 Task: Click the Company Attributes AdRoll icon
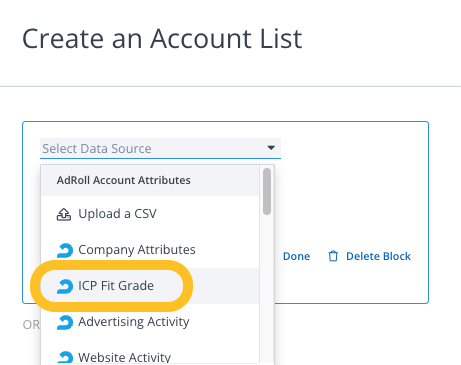tap(65, 250)
